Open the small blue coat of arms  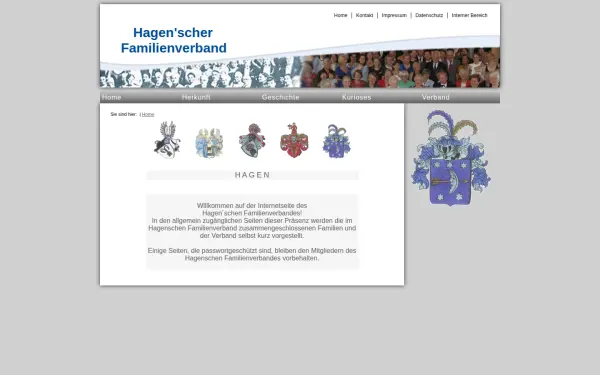click(336, 141)
